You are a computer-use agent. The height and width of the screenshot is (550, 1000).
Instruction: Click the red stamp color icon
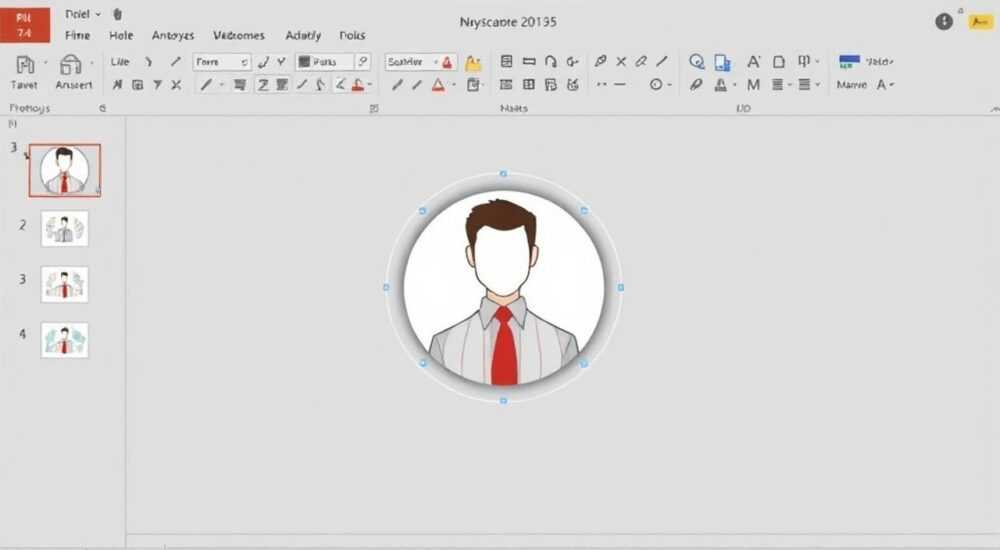tap(358, 85)
